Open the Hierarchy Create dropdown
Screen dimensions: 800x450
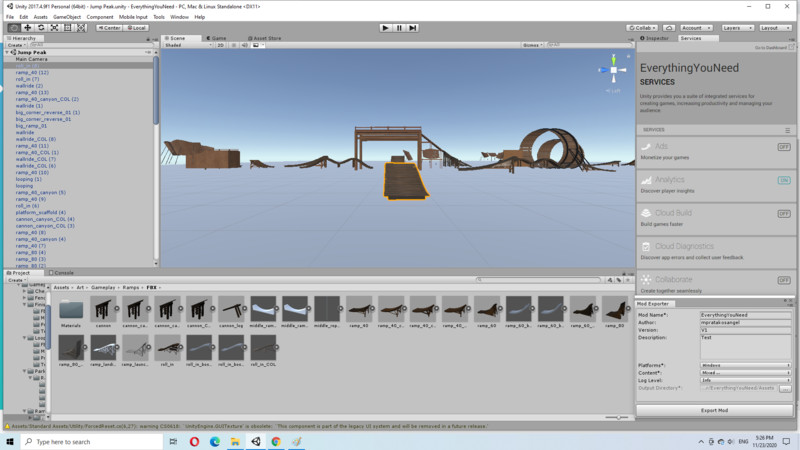(16, 45)
